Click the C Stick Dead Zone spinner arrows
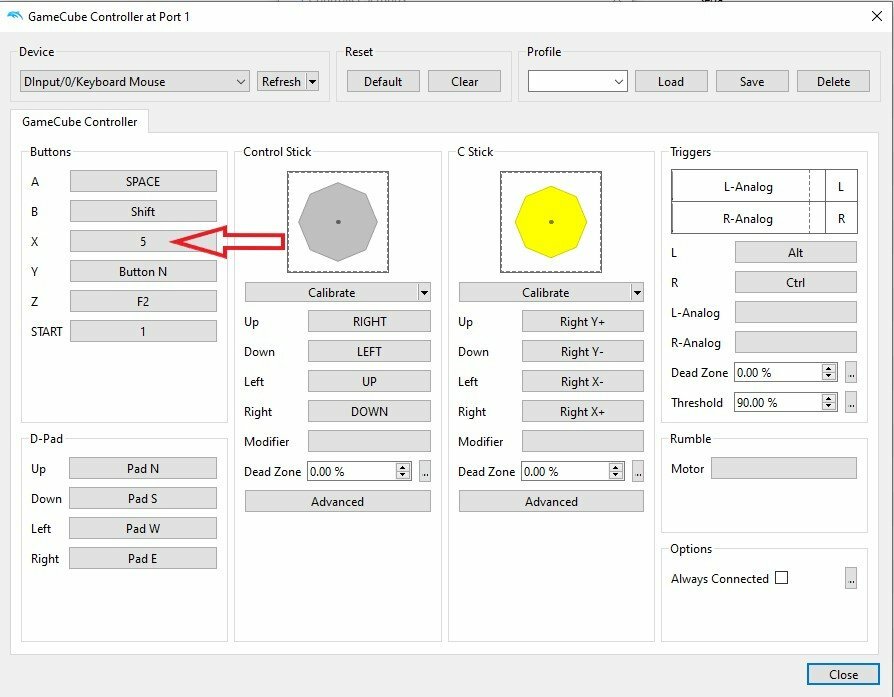 (x=616, y=471)
